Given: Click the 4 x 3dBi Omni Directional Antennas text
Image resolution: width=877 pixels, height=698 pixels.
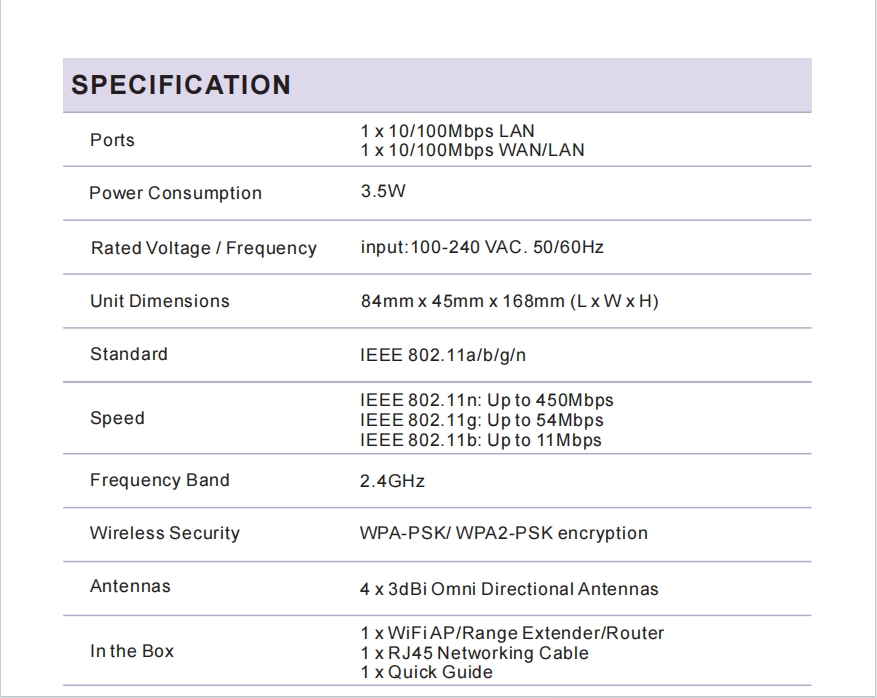Looking at the screenshot, I should (x=509, y=589).
